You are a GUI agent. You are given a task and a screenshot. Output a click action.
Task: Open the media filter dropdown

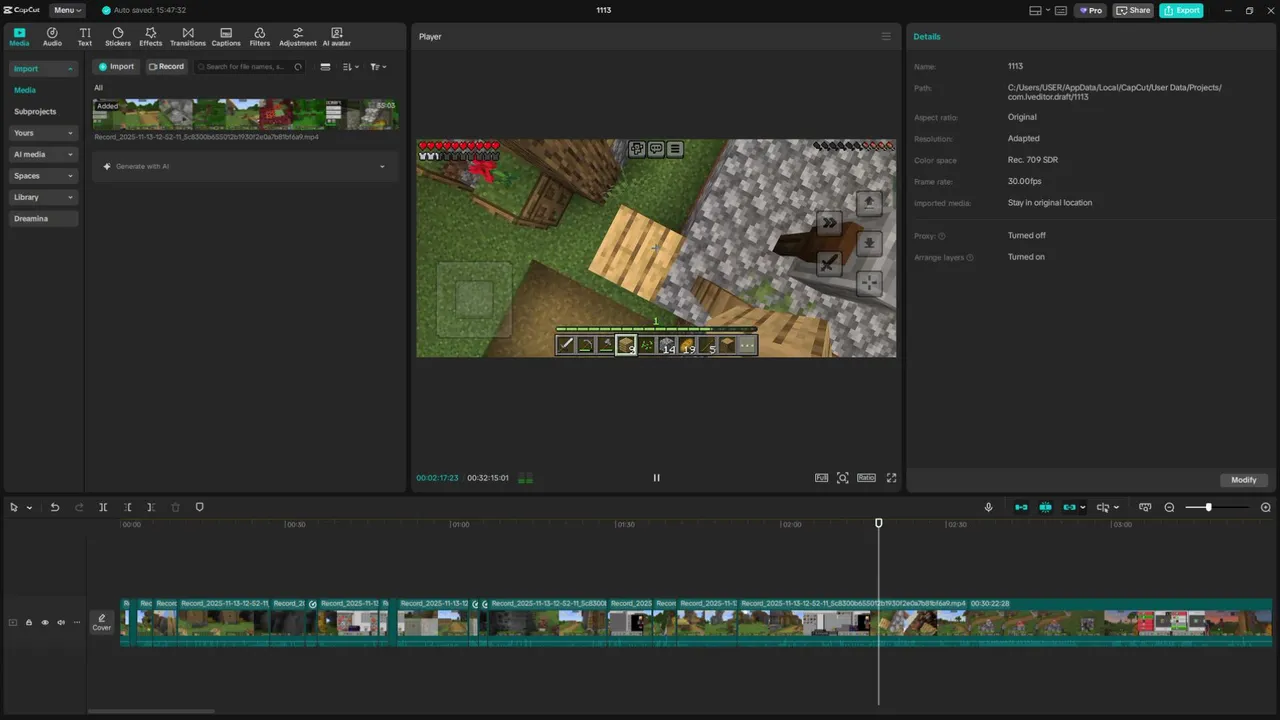pos(378,67)
